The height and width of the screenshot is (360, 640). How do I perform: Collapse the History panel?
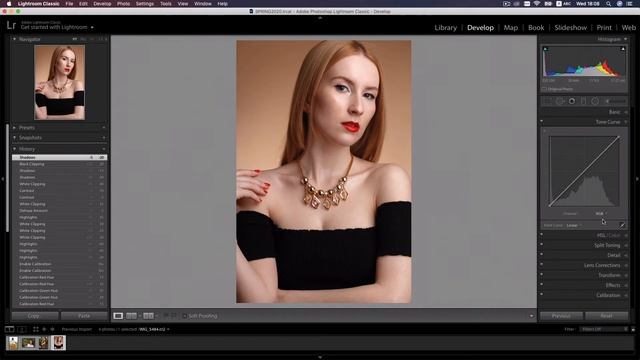(14, 149)
